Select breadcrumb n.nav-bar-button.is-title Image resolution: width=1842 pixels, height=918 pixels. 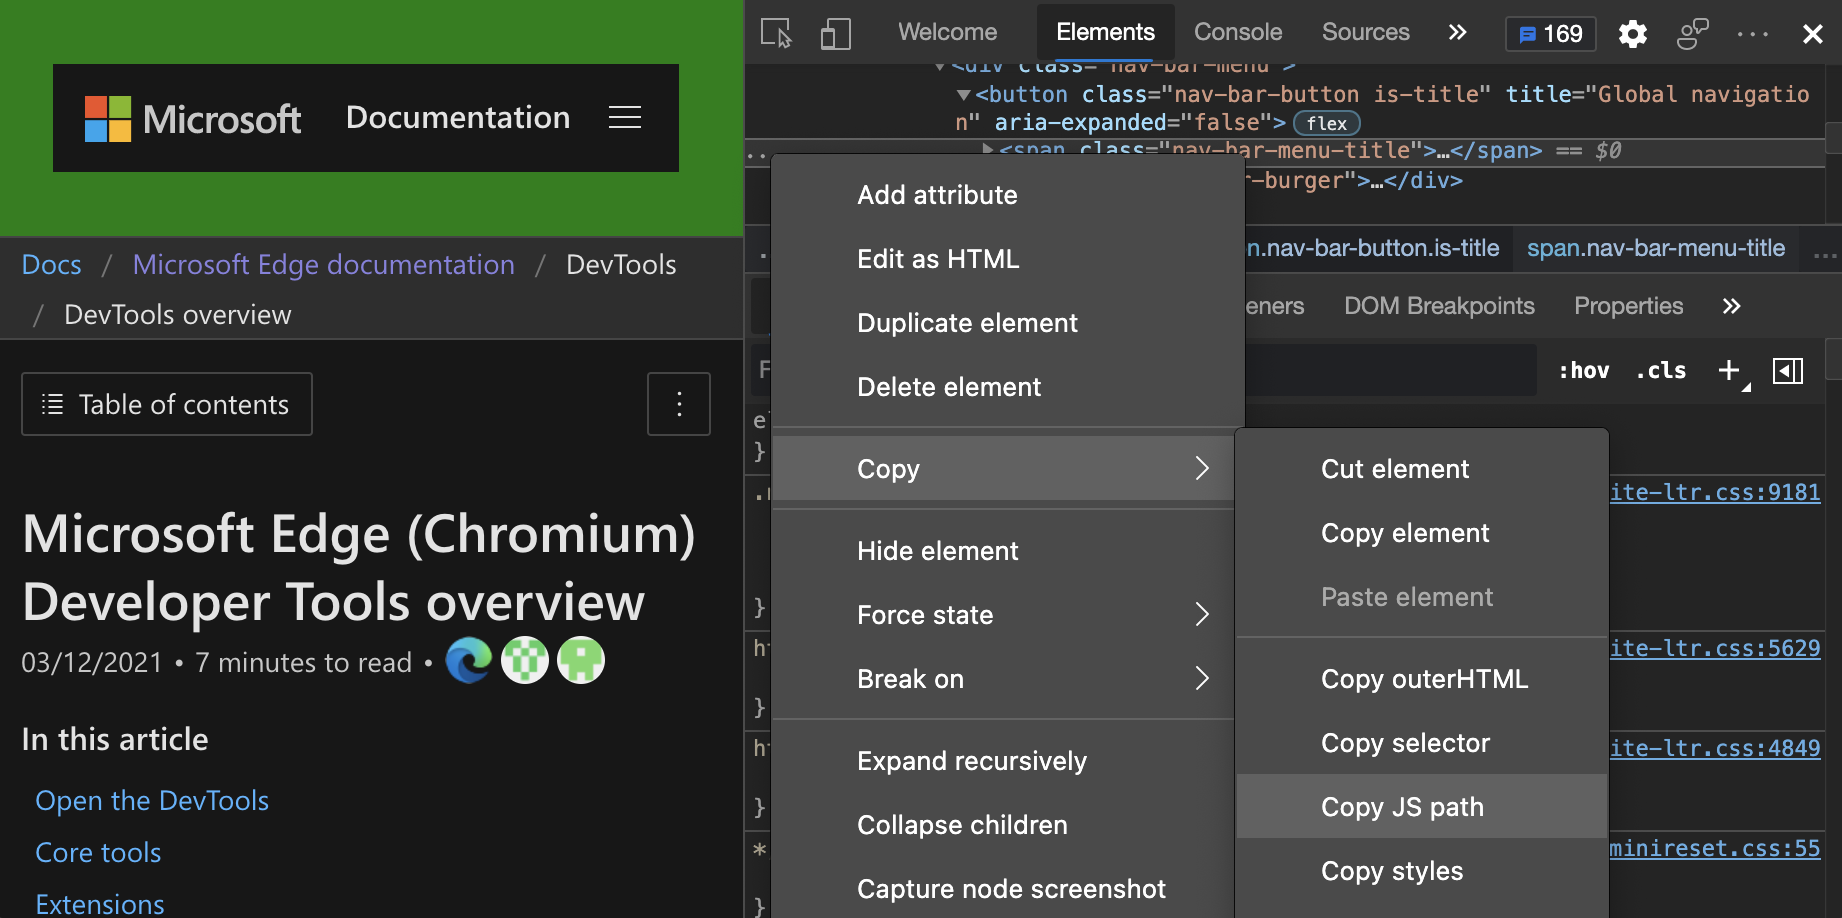click(x=1373, y=248)
